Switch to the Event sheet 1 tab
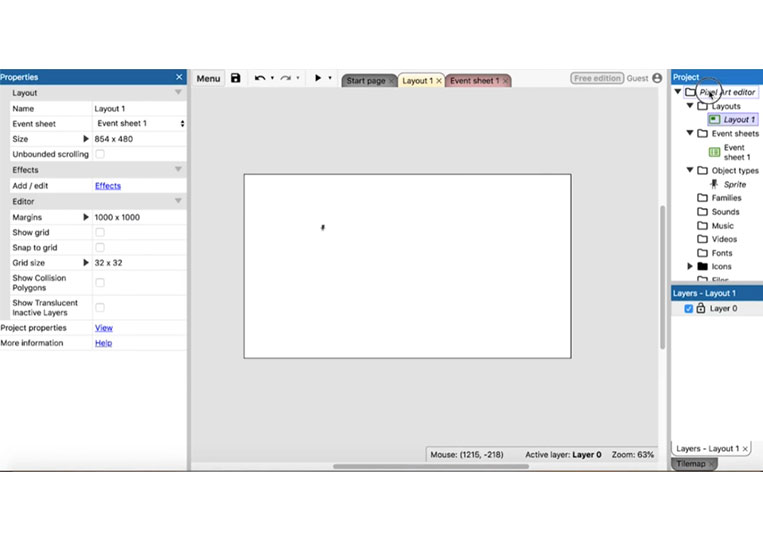This screenshot has height=541, width=763. pyautogui.click(x=474, y=81)
